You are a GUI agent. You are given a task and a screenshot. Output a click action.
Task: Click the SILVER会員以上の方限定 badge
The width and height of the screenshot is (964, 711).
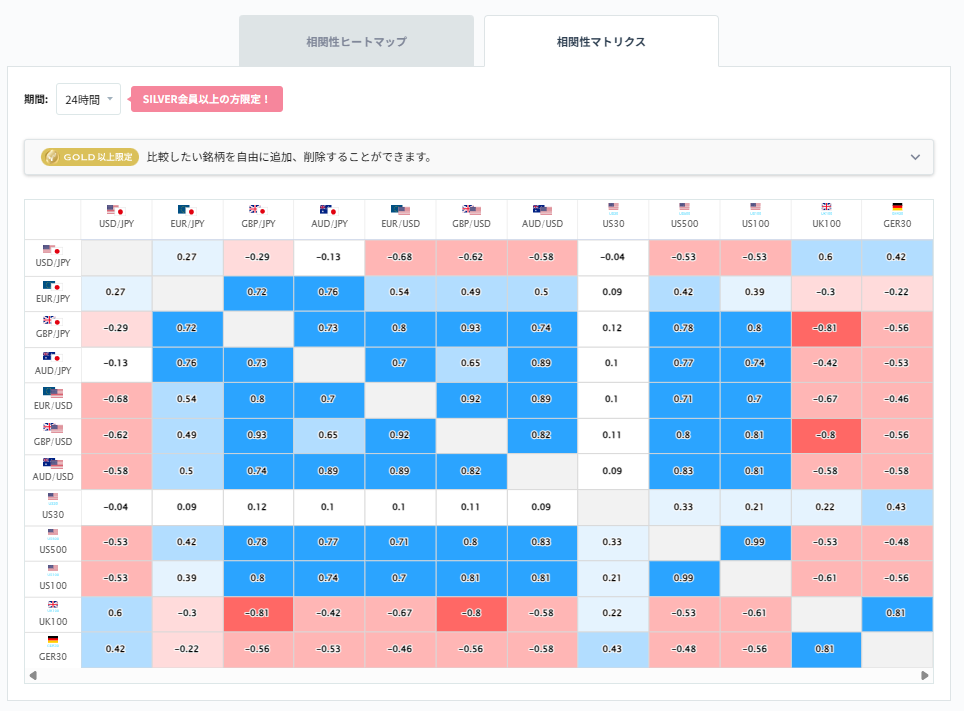(206, 99)
